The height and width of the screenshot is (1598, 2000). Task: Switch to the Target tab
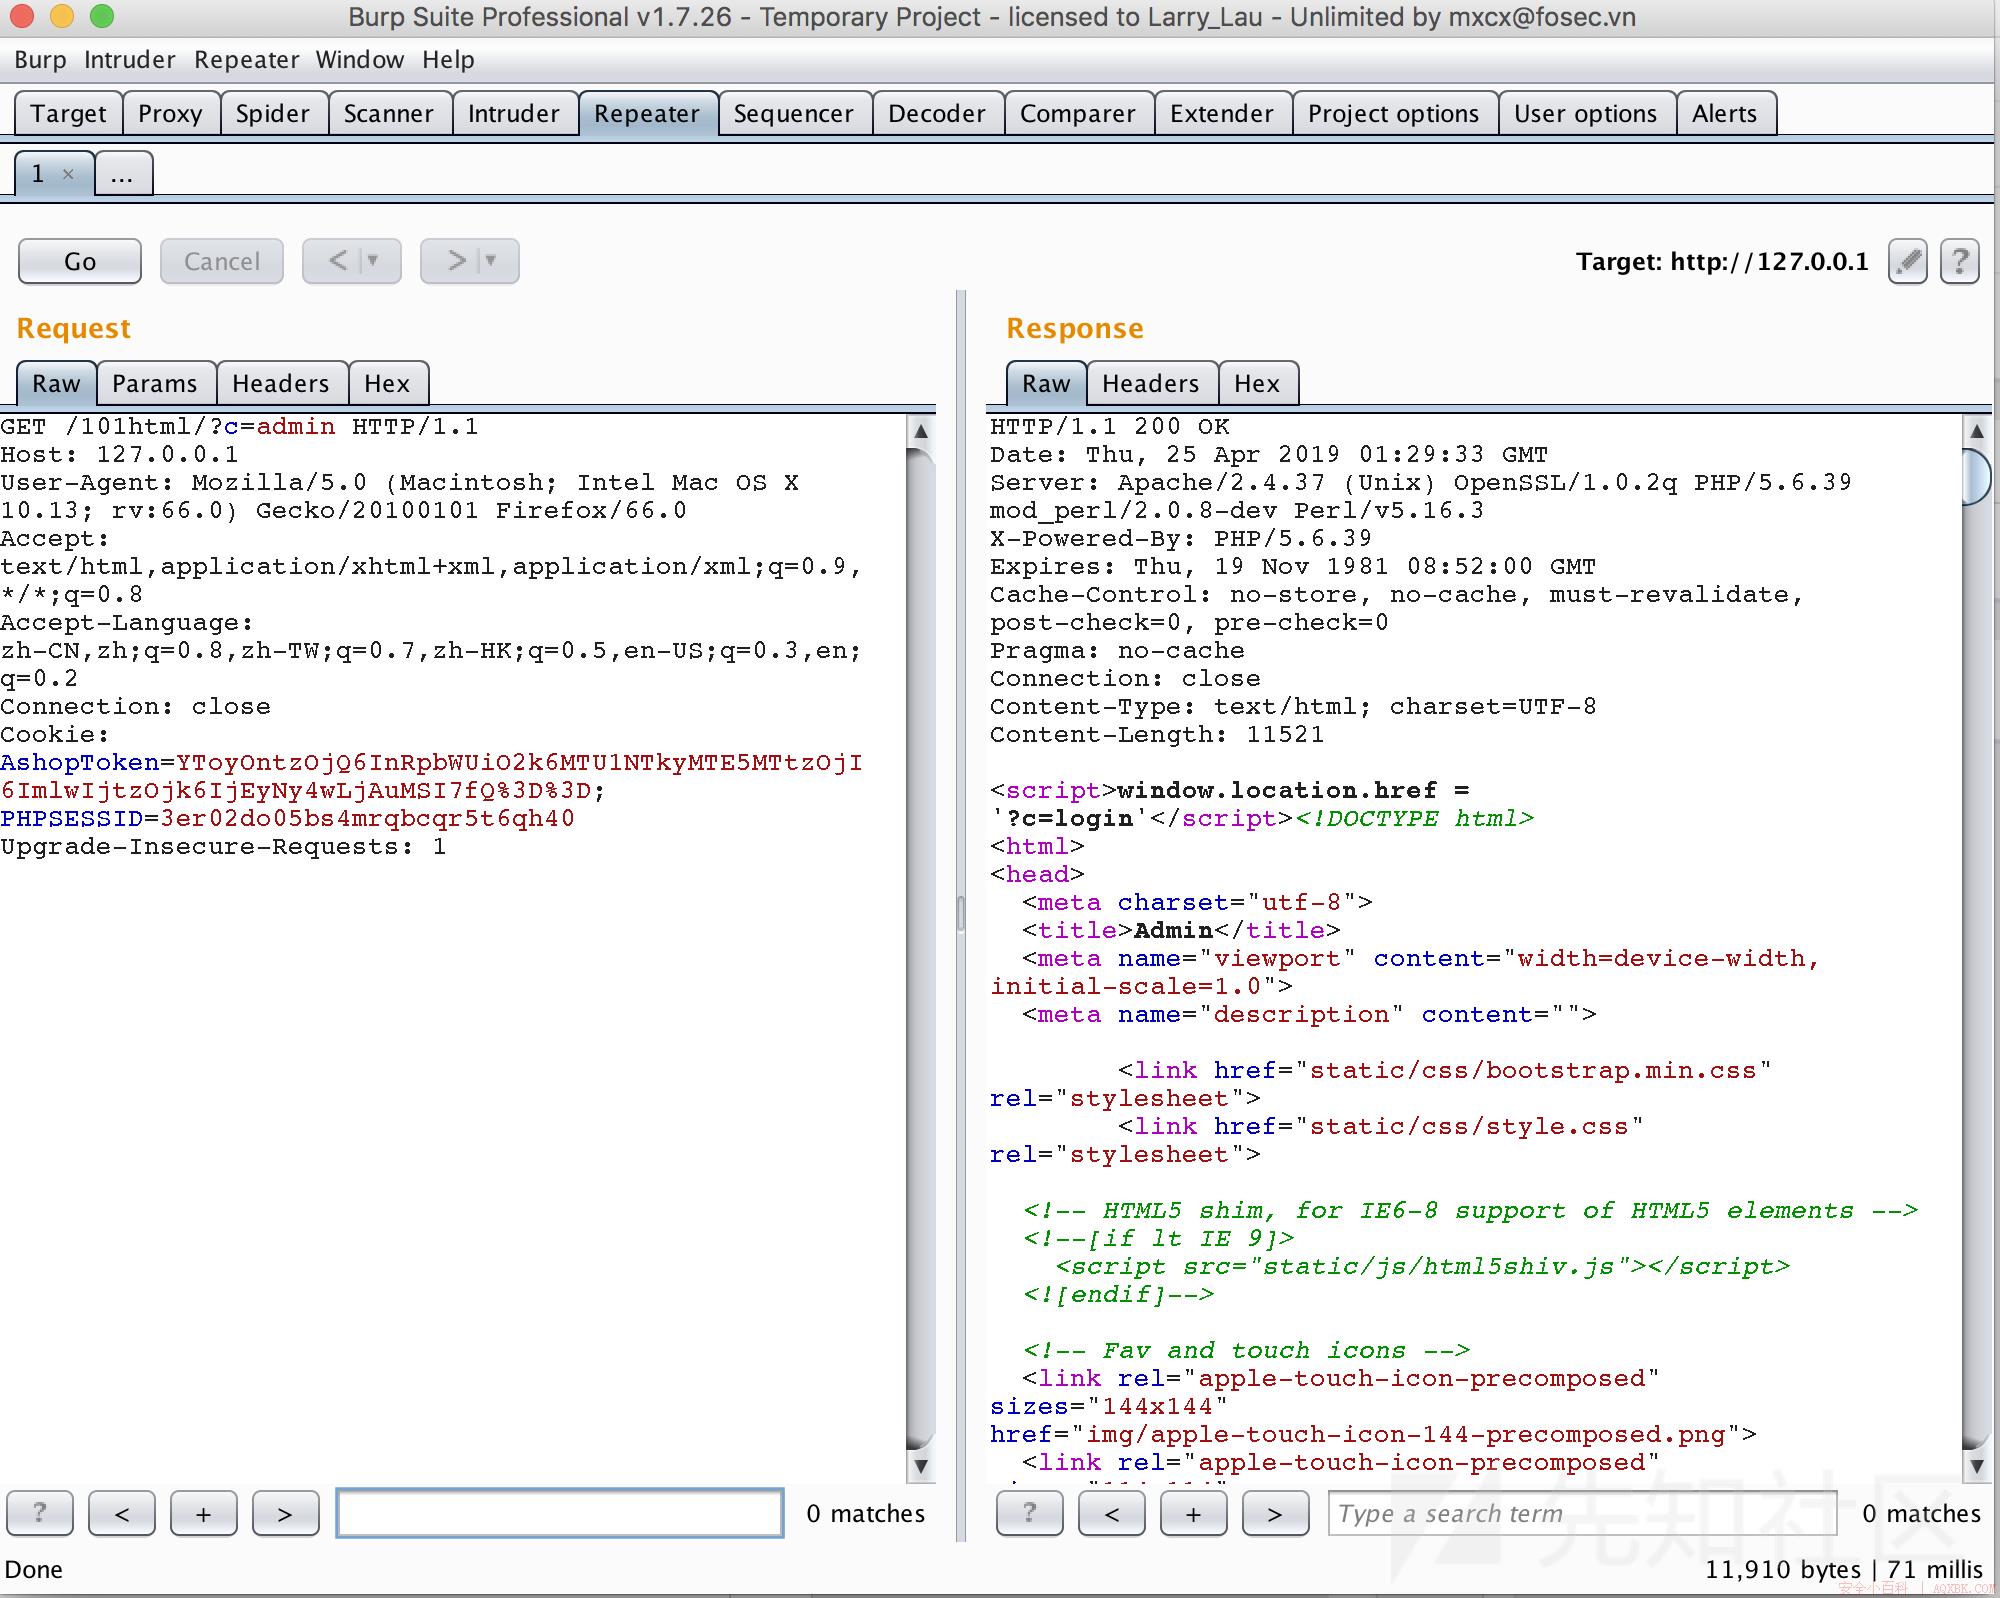click(68, 114)
